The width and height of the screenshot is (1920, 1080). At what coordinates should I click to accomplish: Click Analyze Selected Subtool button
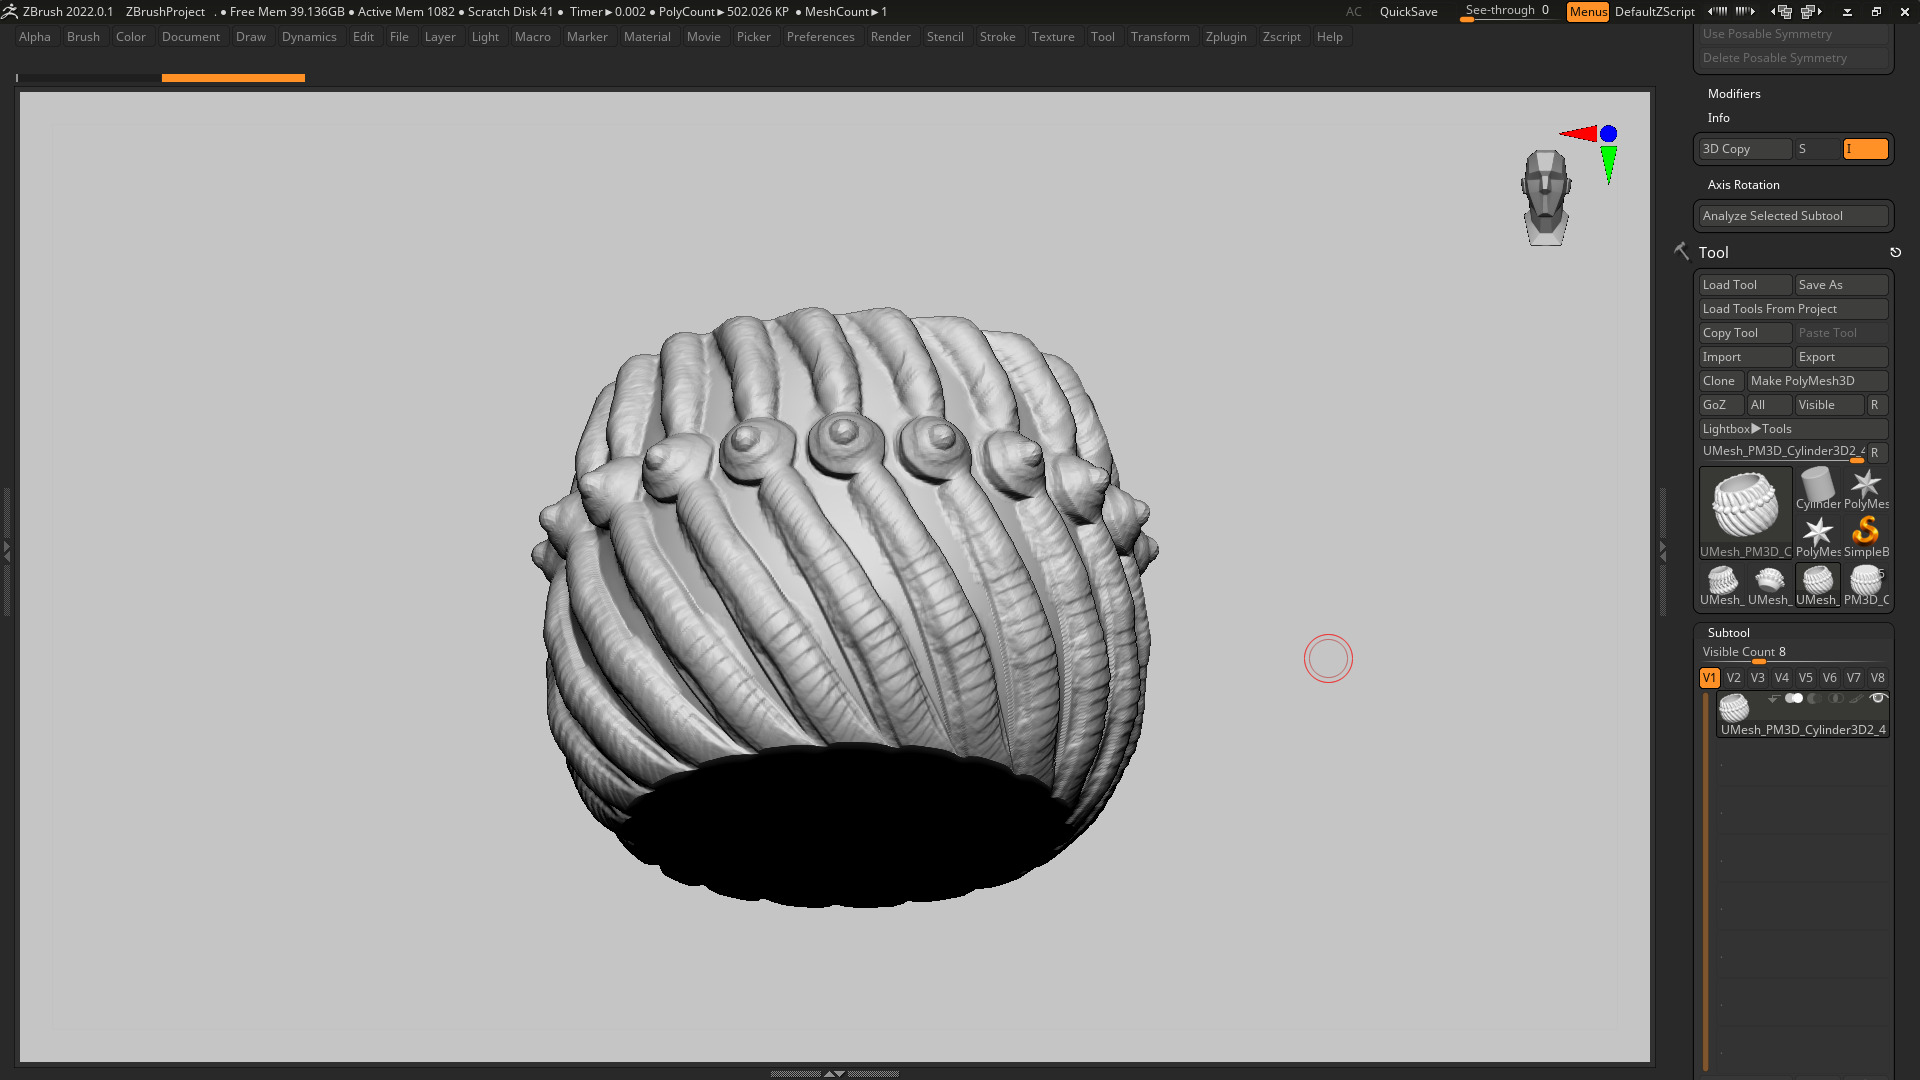tap(1793, 216)
